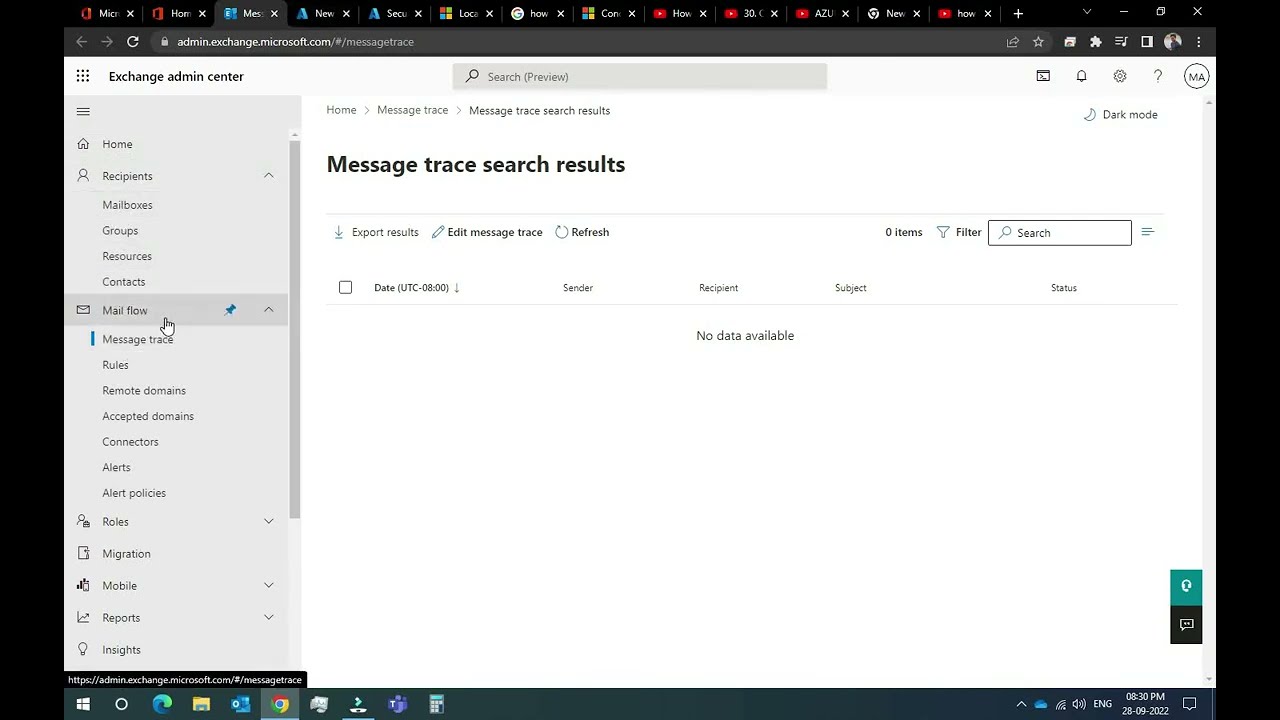Open the teal help headset widget
1280x720 pixels.
click(x=1186, y=586)
